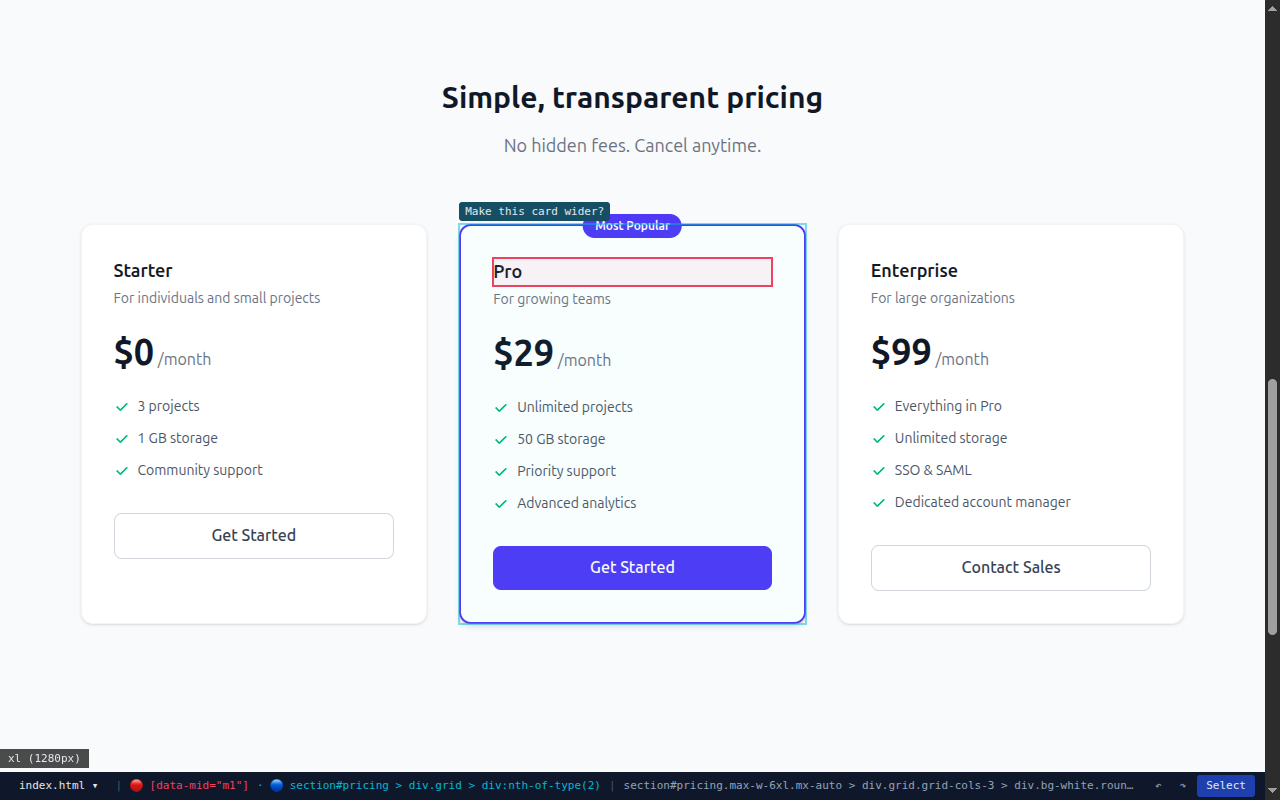Select div.grid.grid-cols-3 in the breadcrumb path
1280x800 pixels.
click(x=928, y=786)
